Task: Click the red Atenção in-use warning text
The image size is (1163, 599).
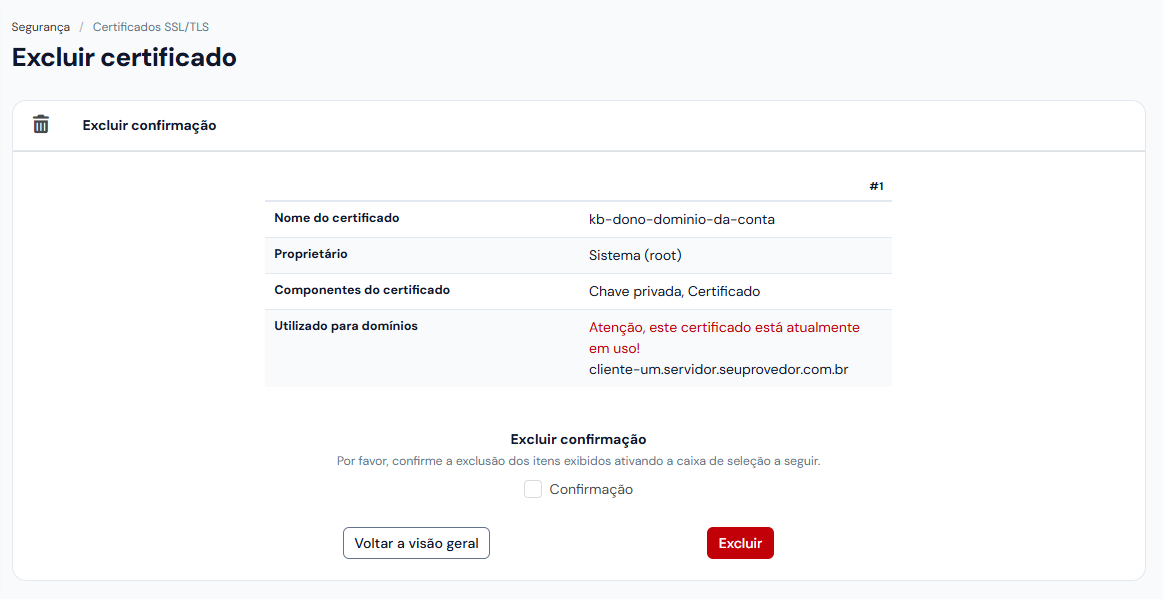Action: coord(724,337)
